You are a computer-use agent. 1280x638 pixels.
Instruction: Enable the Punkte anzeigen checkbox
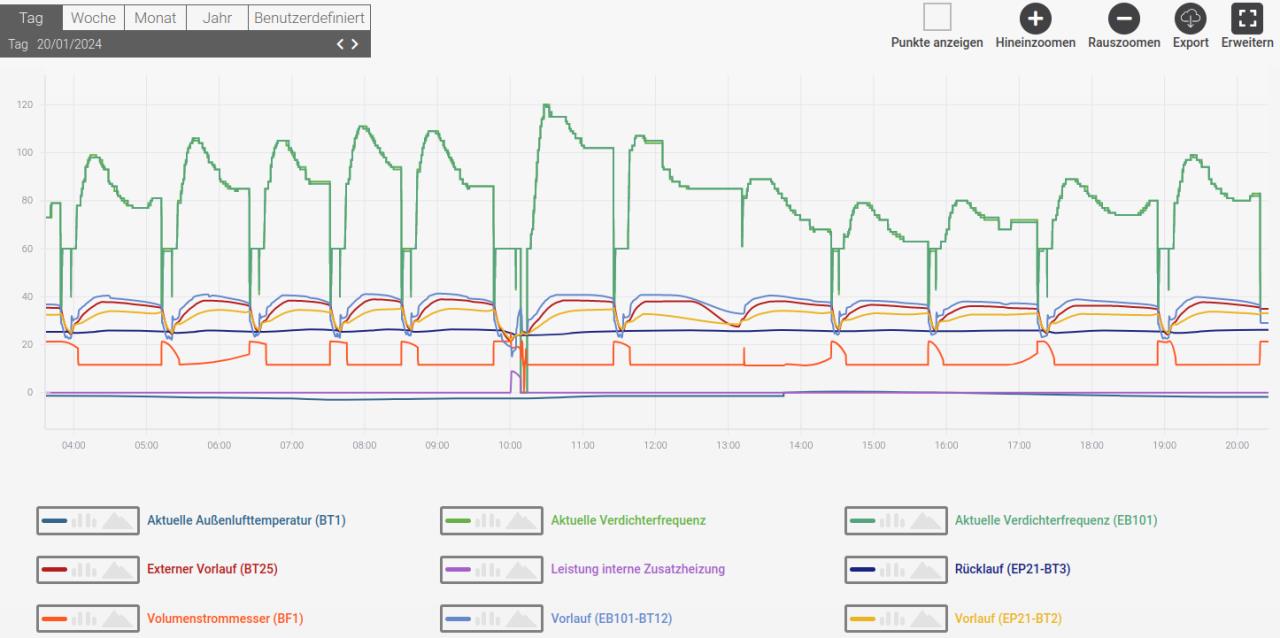(937, 17)
